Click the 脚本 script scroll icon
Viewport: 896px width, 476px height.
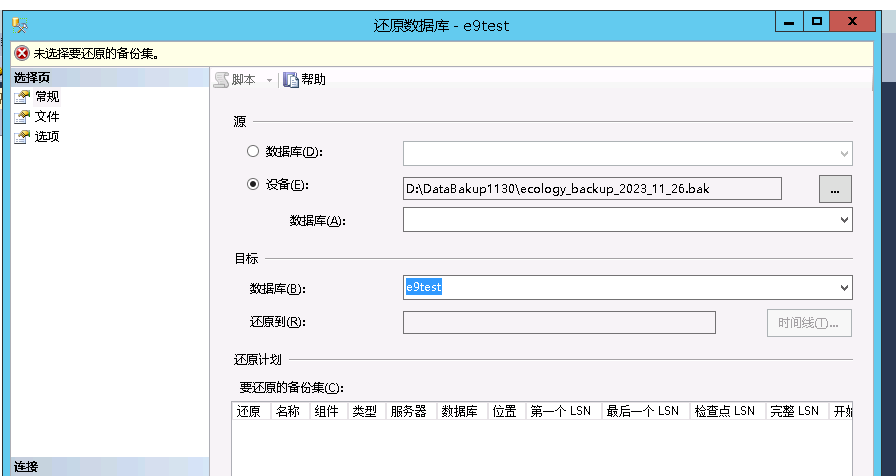point(221,80)
